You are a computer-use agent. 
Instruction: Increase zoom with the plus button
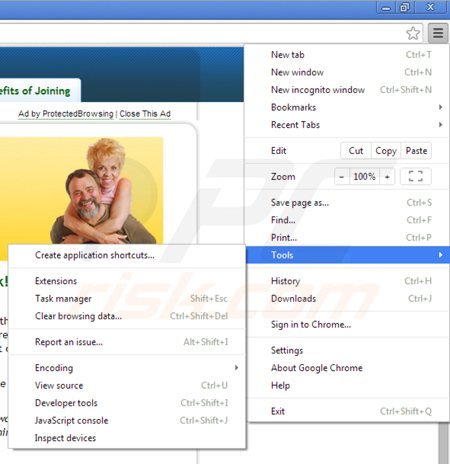point(387,176)
